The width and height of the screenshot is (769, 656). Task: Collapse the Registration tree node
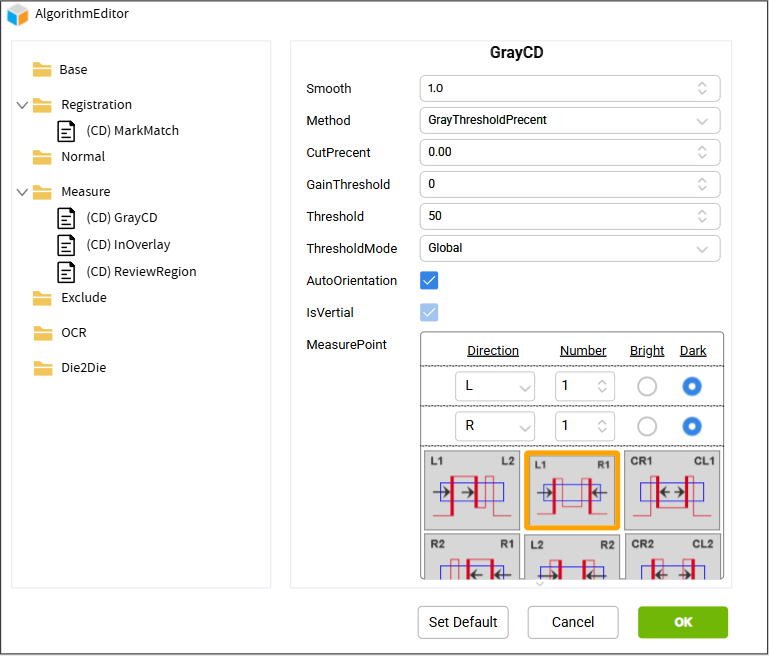point(23,105)
